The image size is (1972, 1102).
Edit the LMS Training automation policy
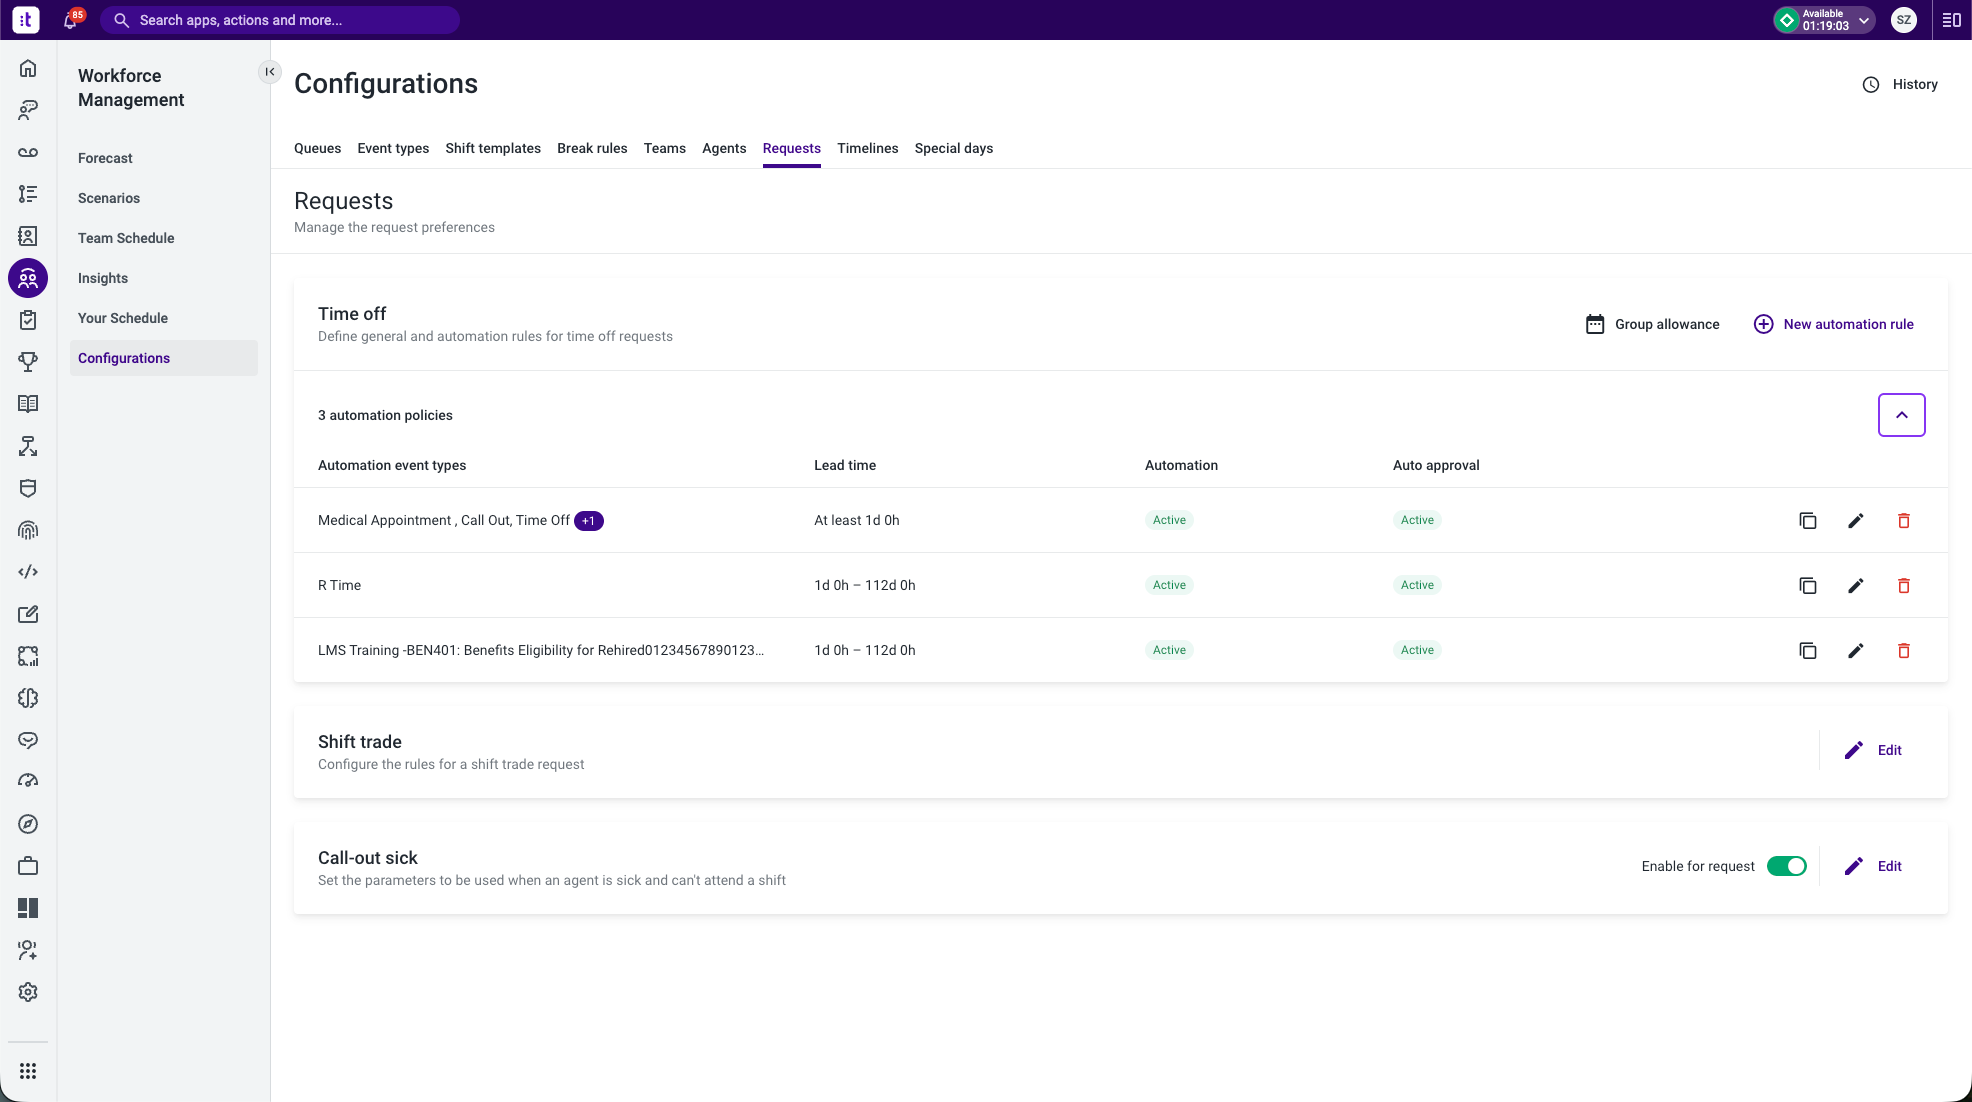(1855, 650)
